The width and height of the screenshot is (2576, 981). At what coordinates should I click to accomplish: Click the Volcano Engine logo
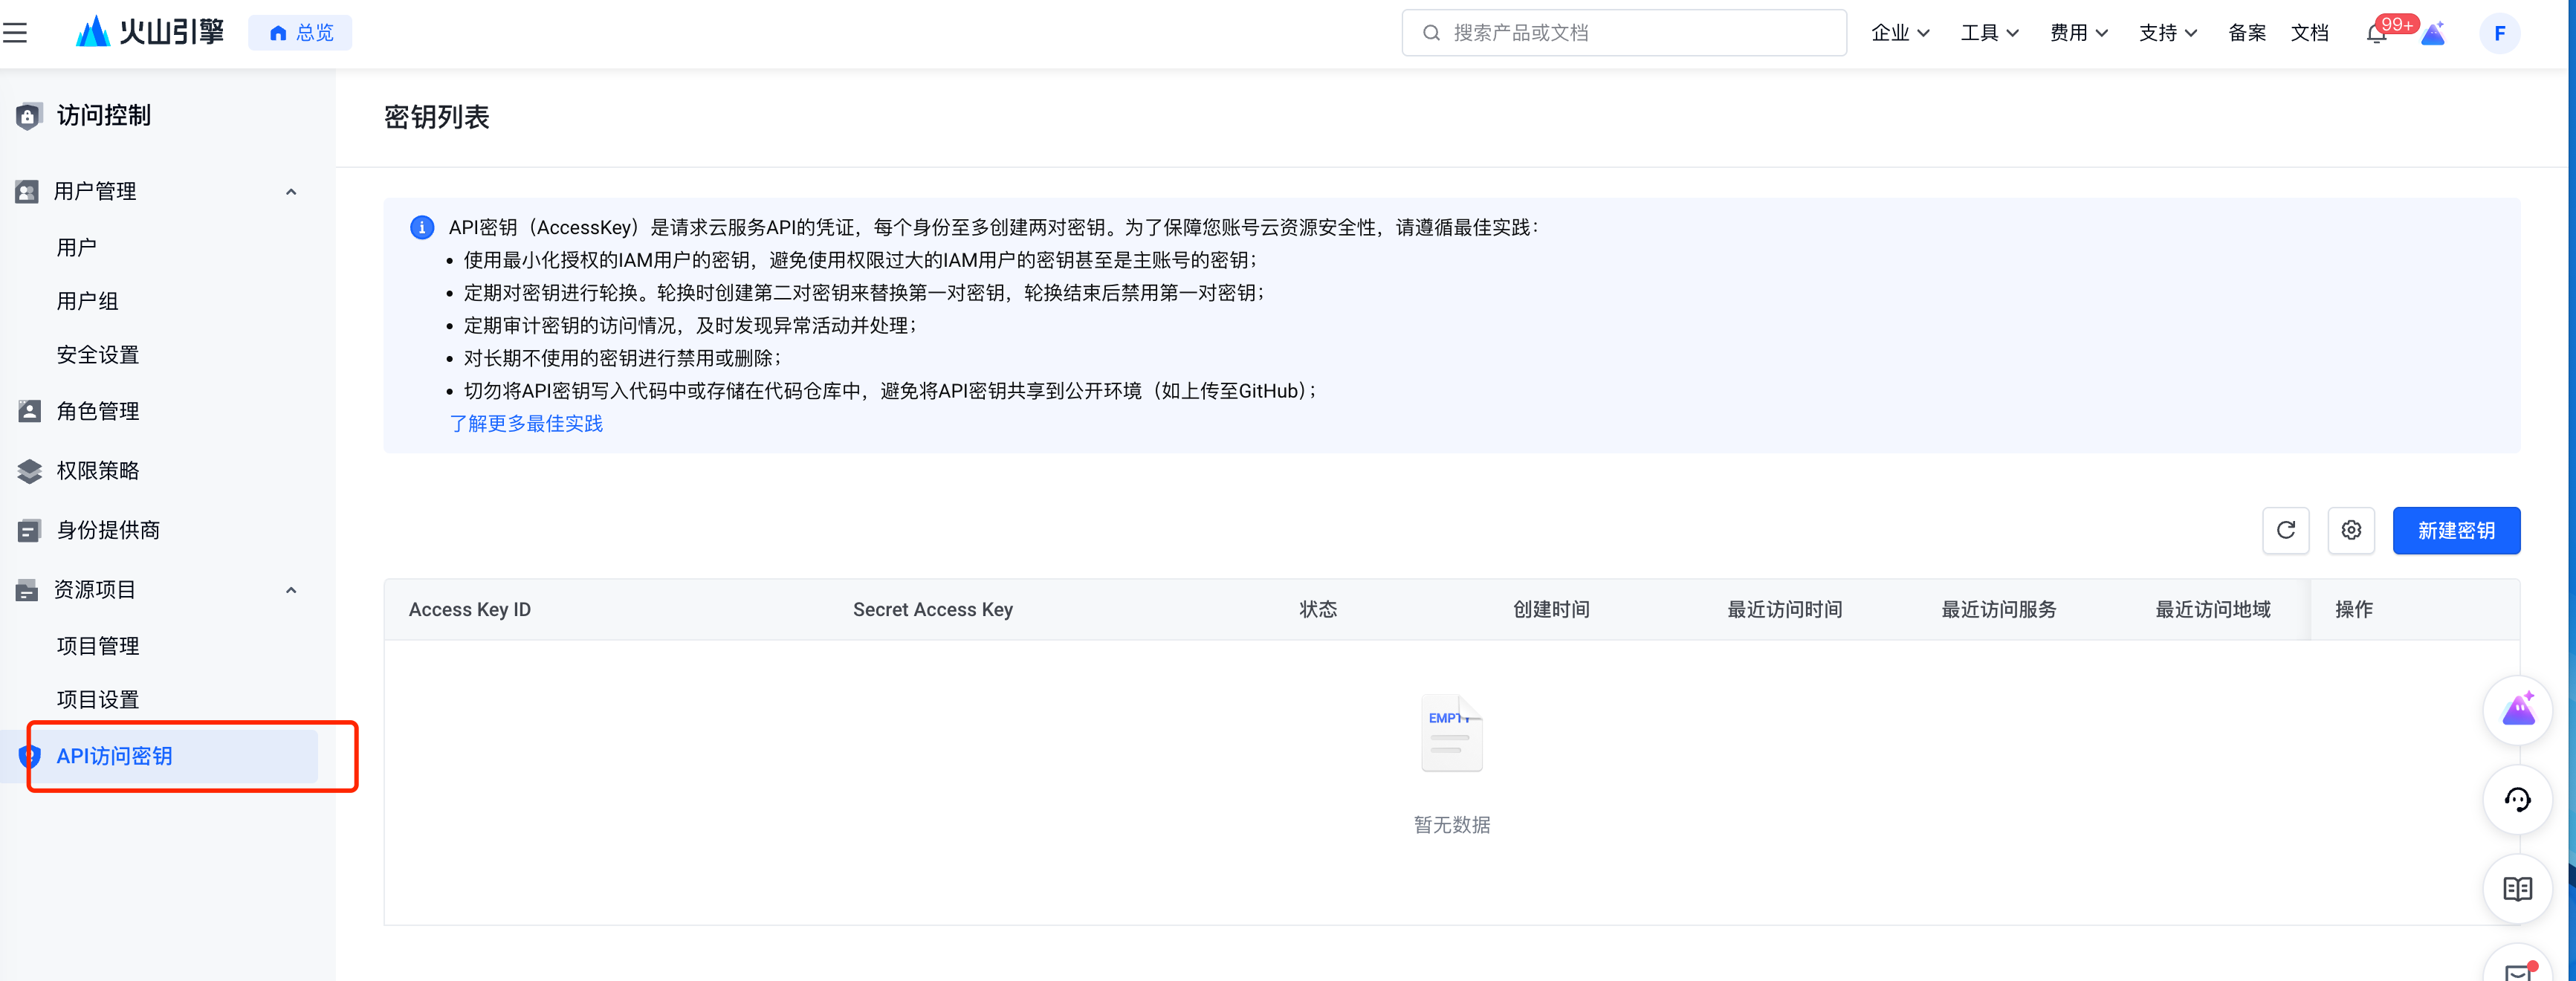pyautogui.click(x=150, y=32)
